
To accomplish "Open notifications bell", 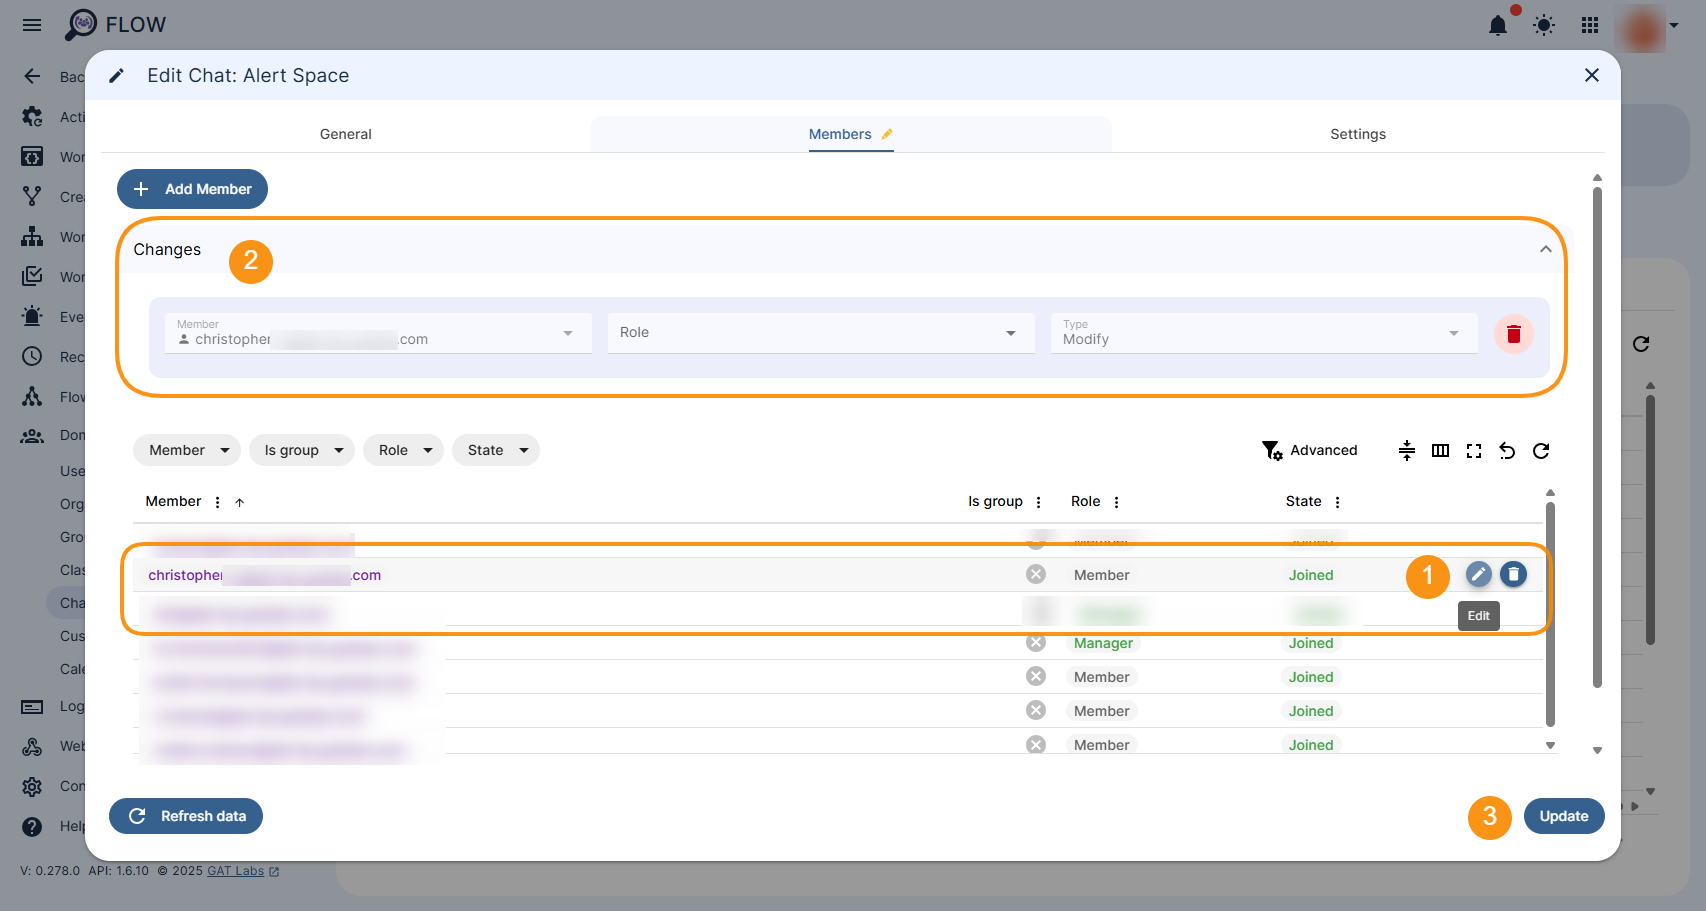I will [1497, 26].
